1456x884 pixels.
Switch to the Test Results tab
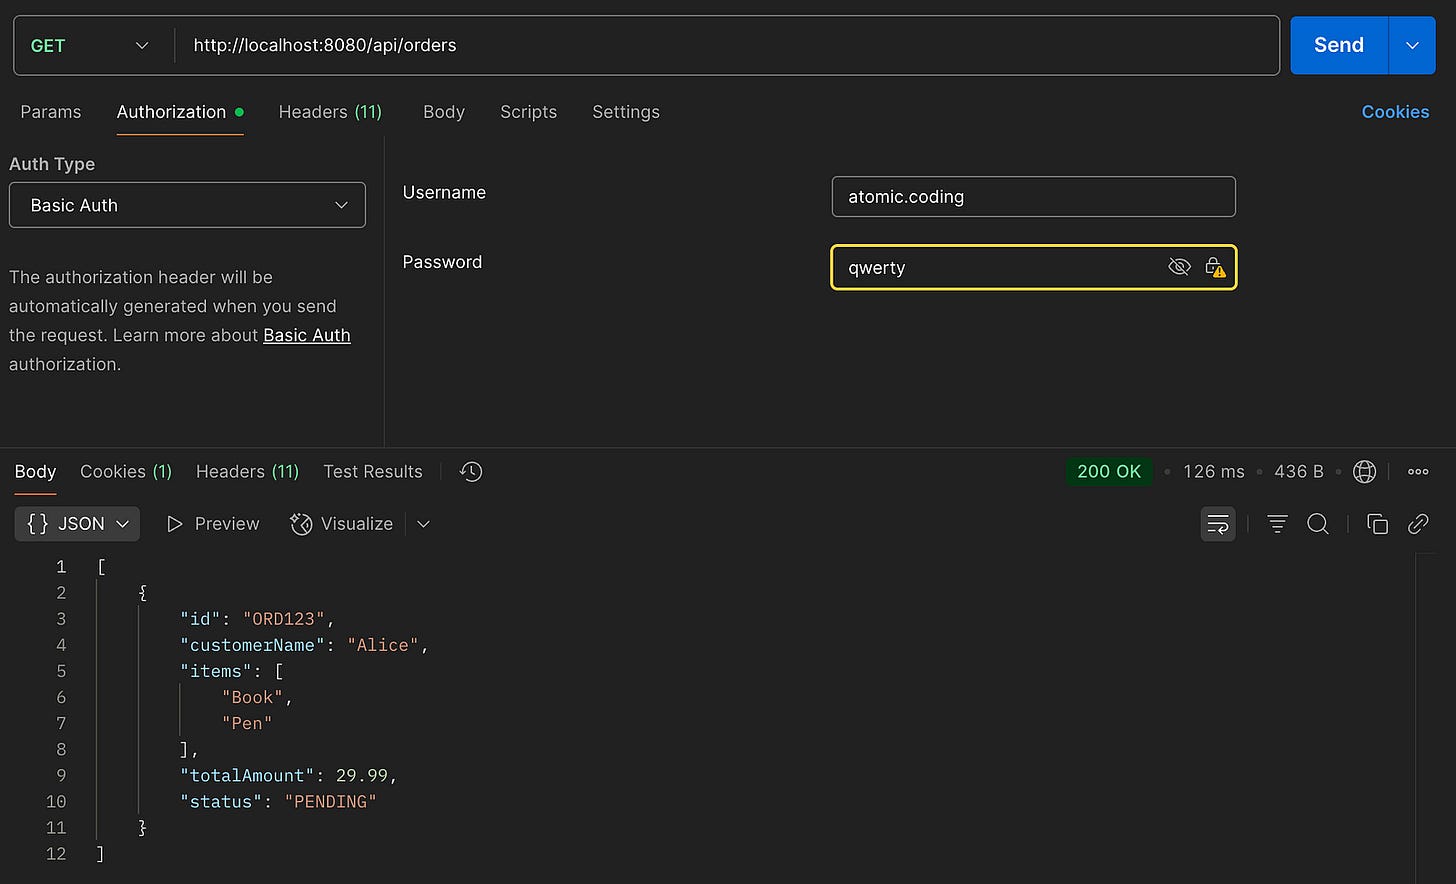[x=372, y=471]
